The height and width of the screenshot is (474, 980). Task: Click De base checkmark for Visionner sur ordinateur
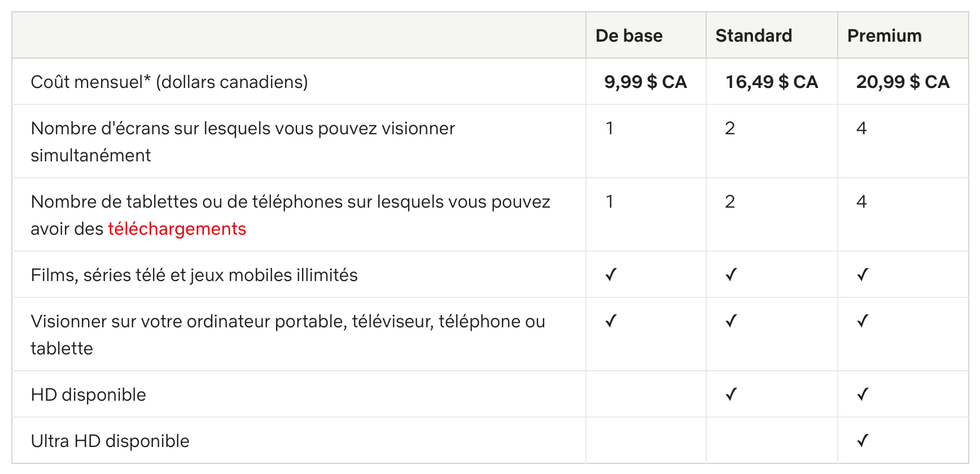[x=611, y=321]
